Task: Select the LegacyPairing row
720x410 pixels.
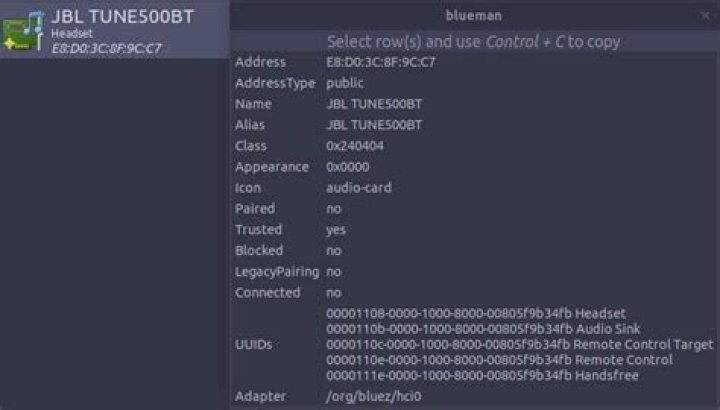Action: click(x=474, y=272)
